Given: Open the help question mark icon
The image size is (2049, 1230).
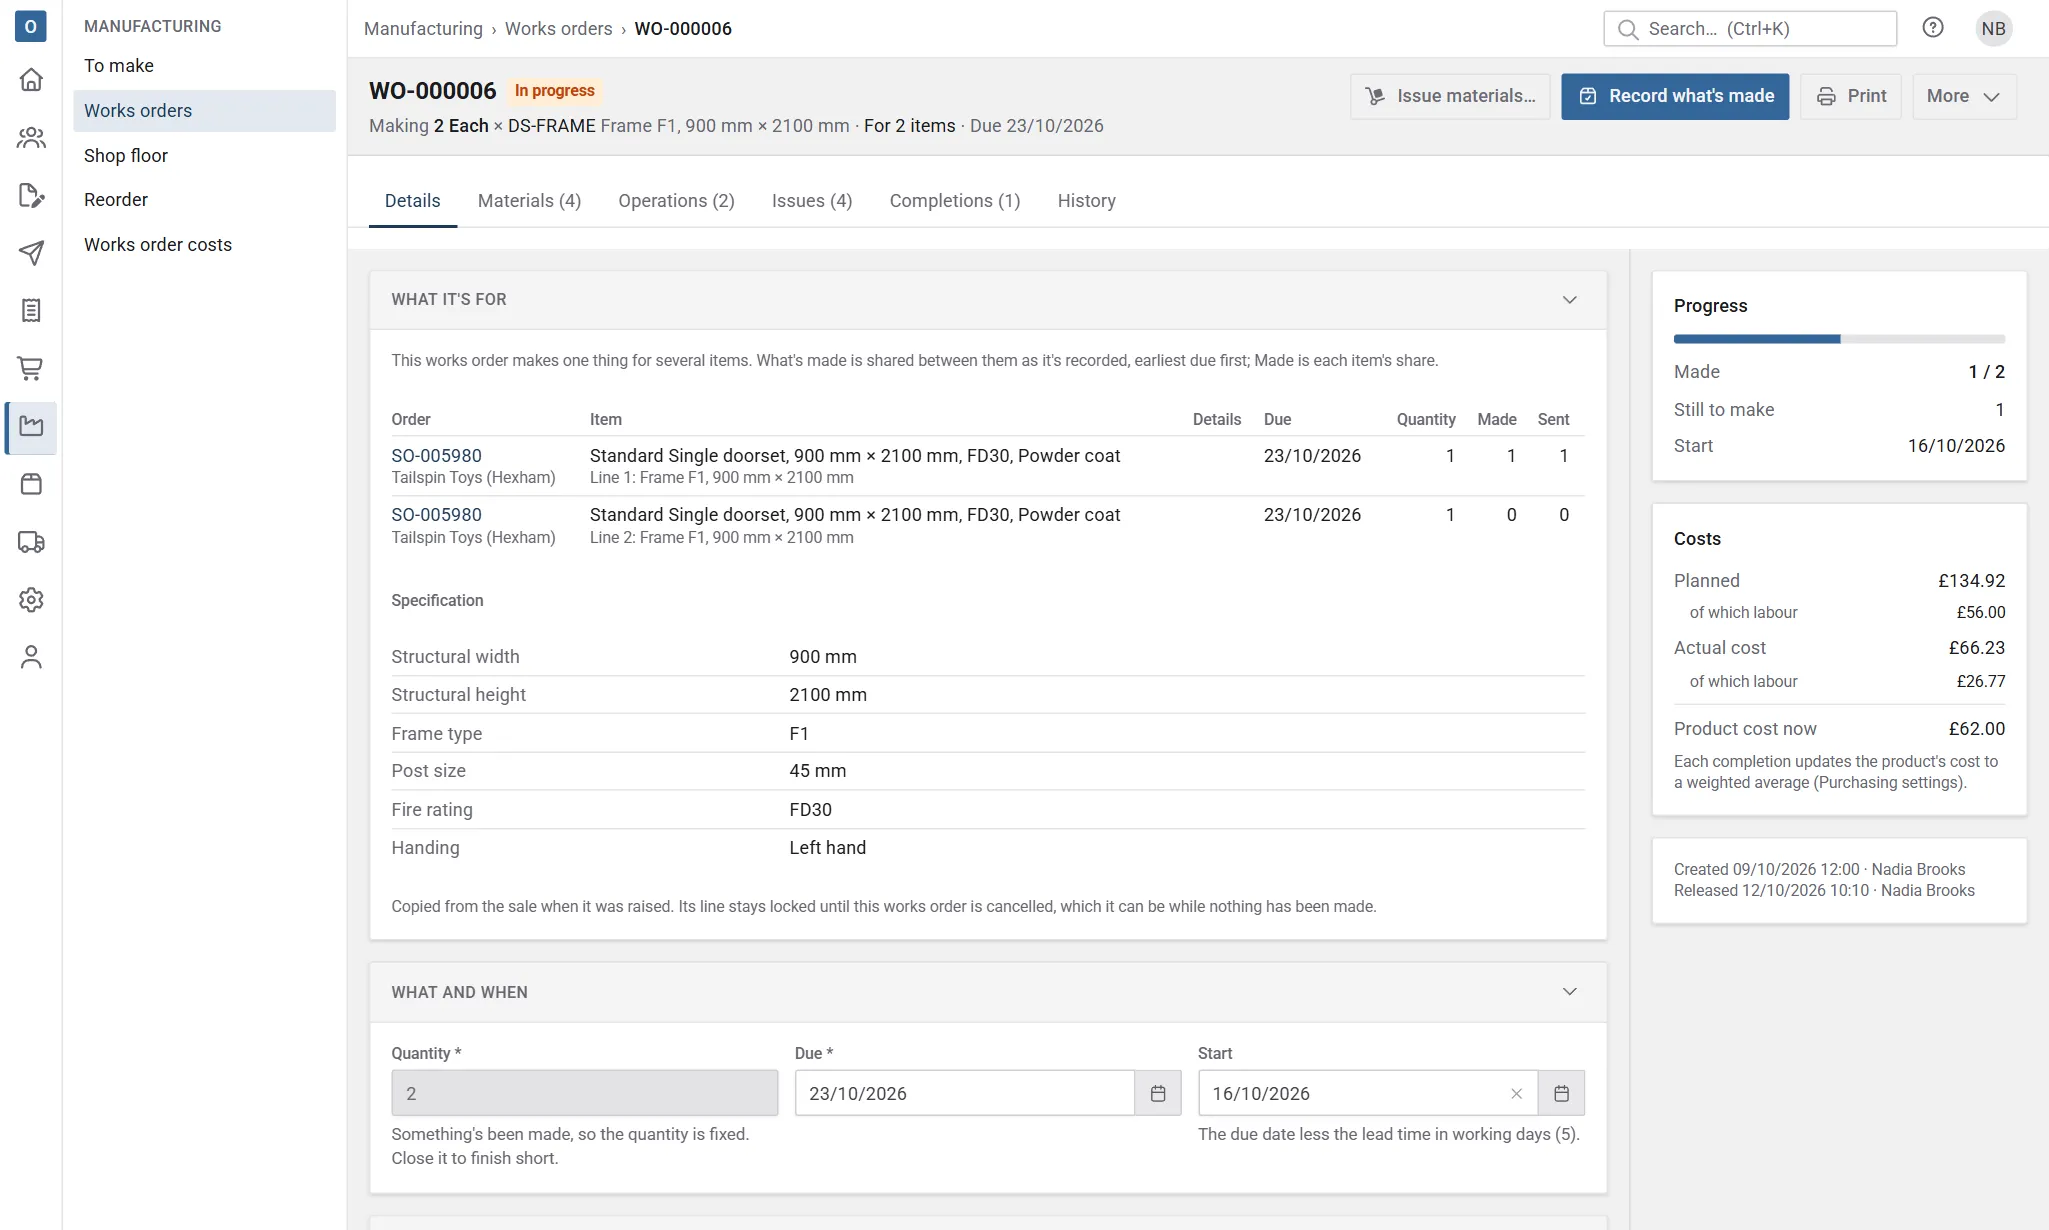Looking at the screenshot, I should [x=1933, y=28].
